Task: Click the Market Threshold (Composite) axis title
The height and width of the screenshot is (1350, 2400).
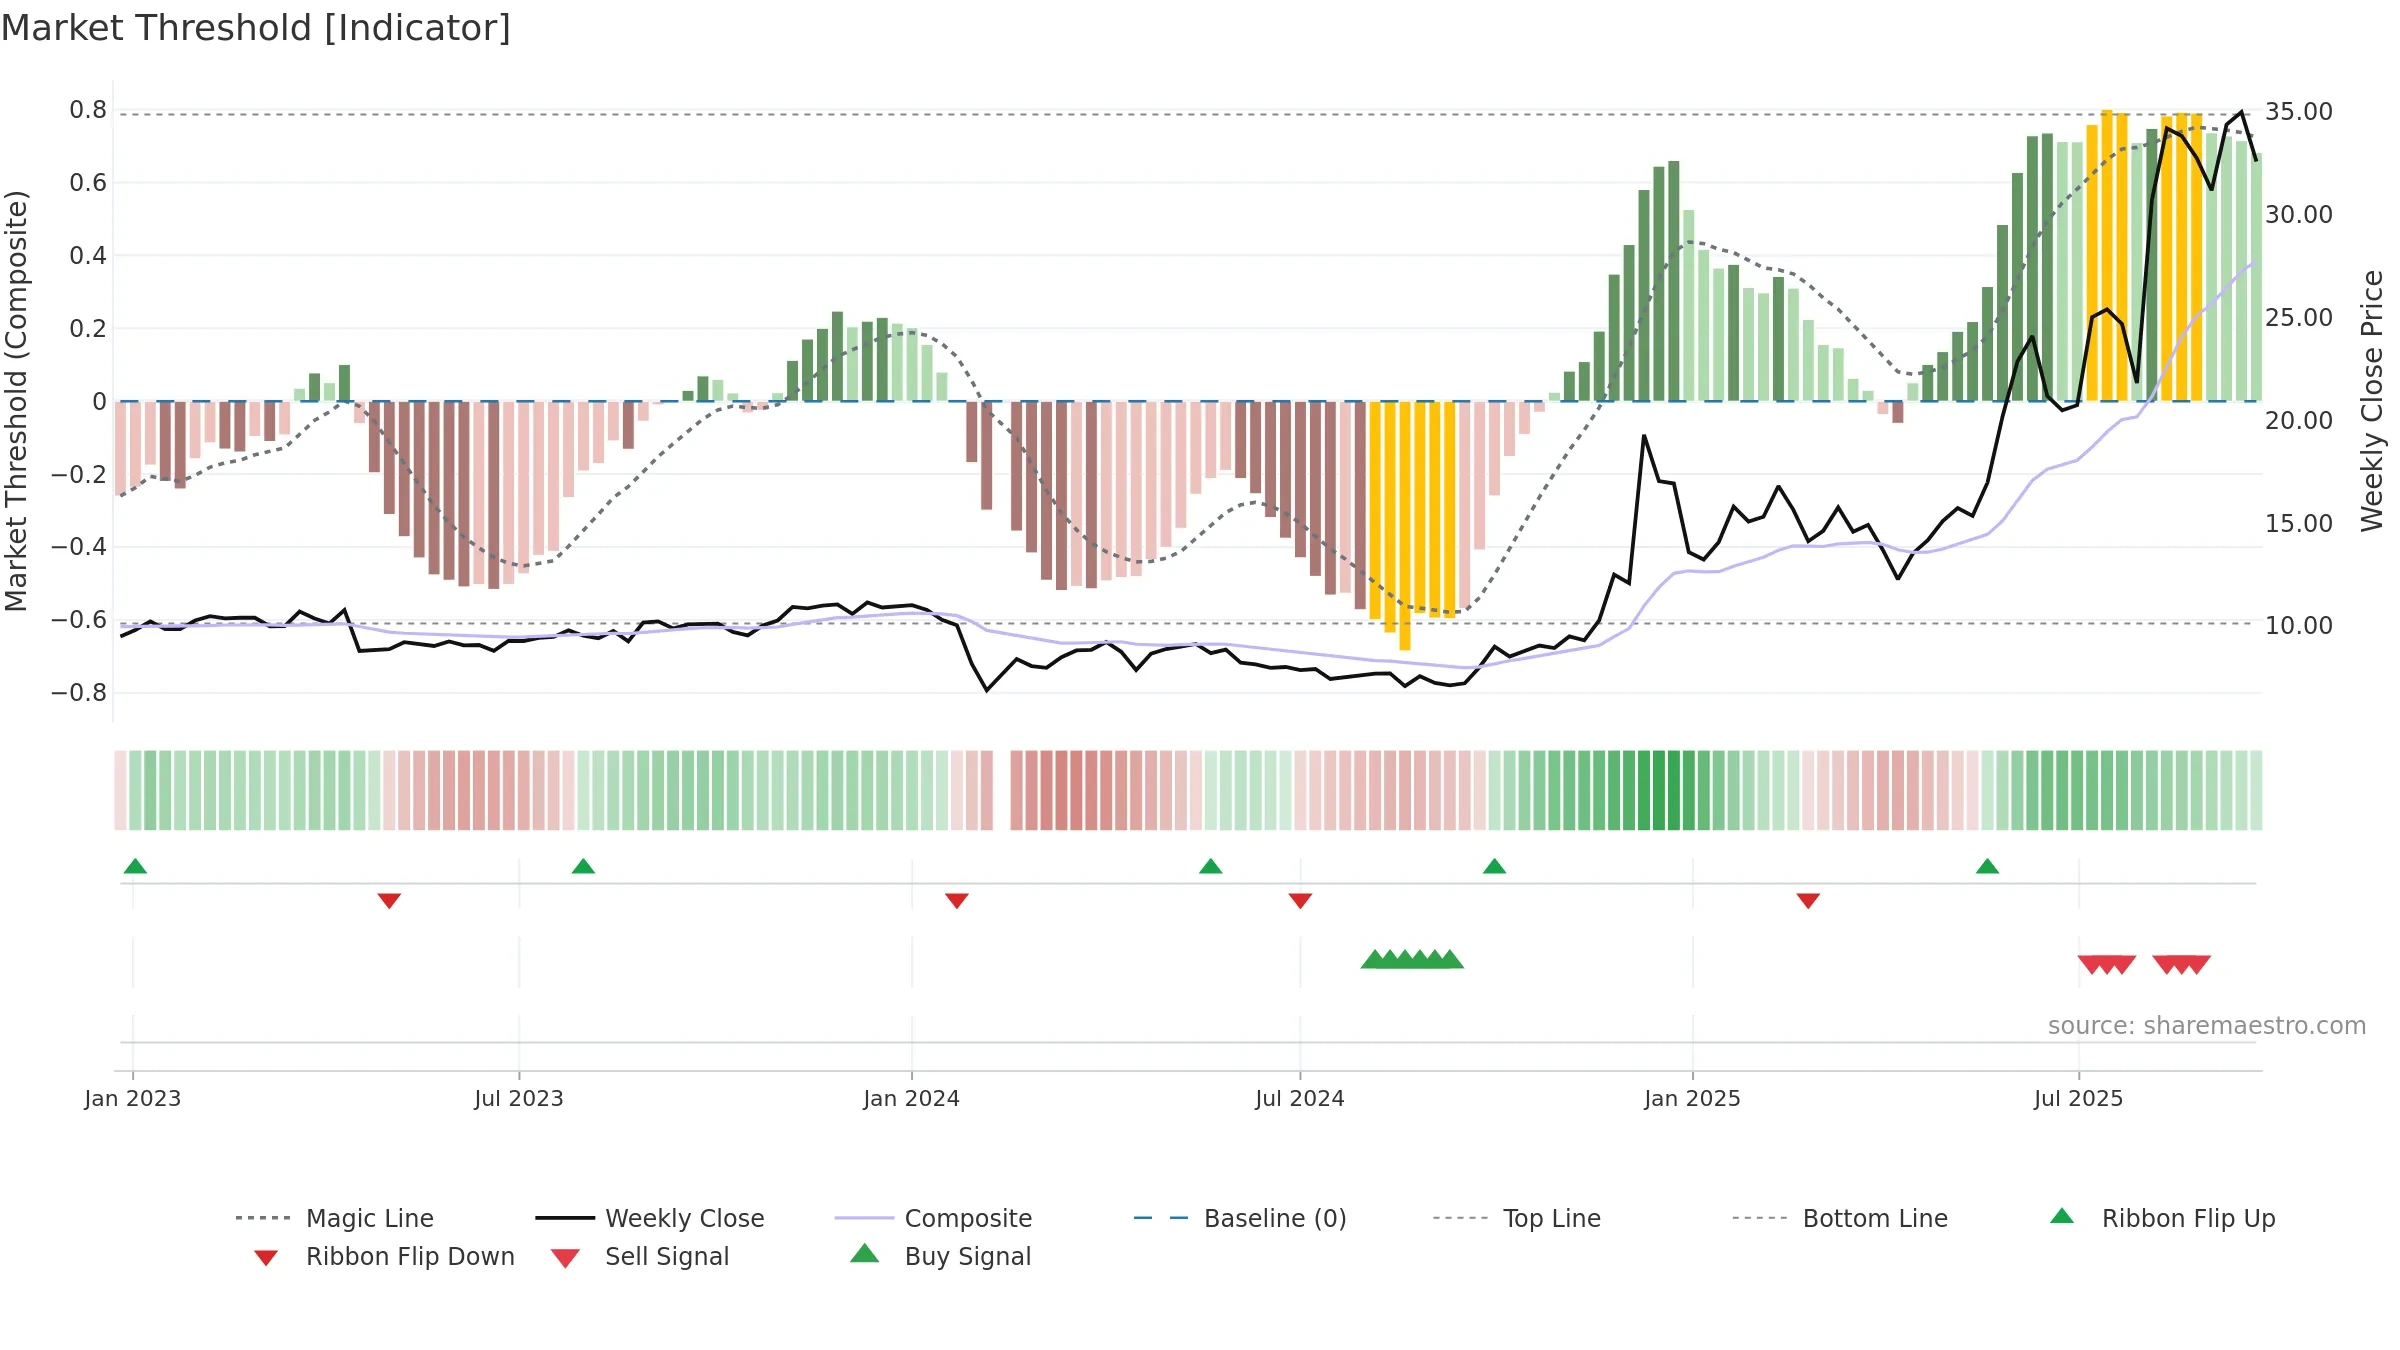Action: [16, 401]
